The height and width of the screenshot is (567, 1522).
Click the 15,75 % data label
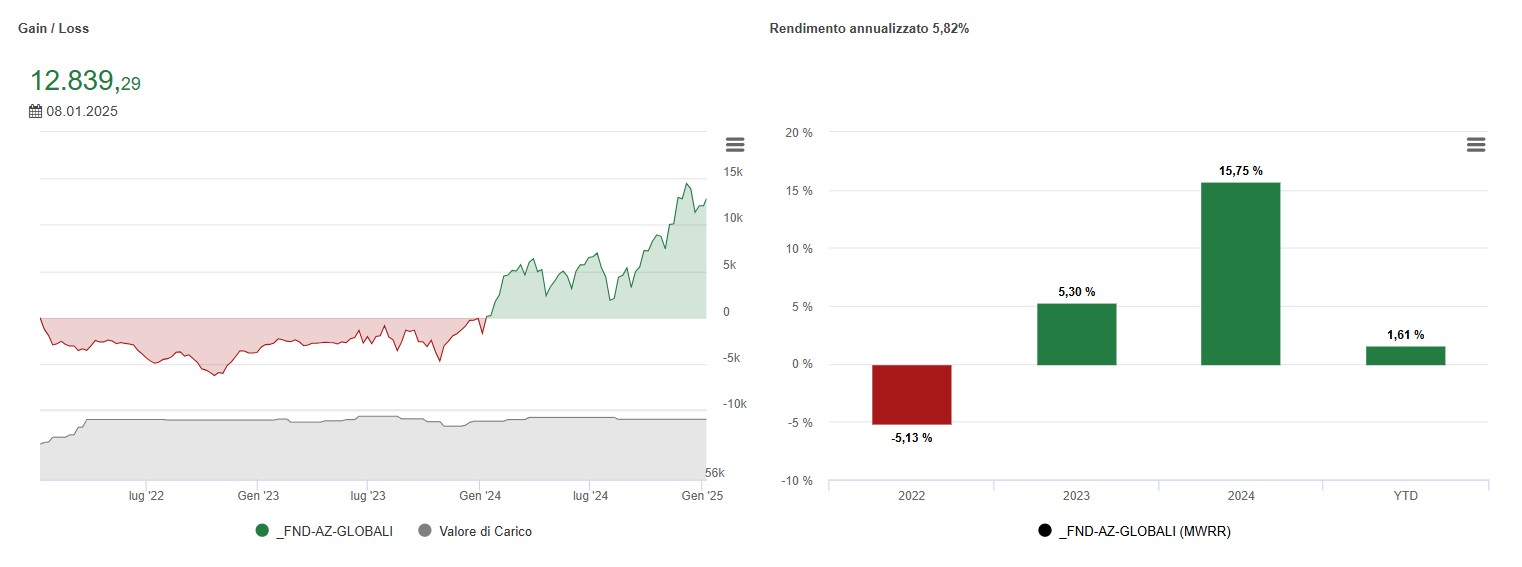pyautogui.click(x=1240, y=171)
